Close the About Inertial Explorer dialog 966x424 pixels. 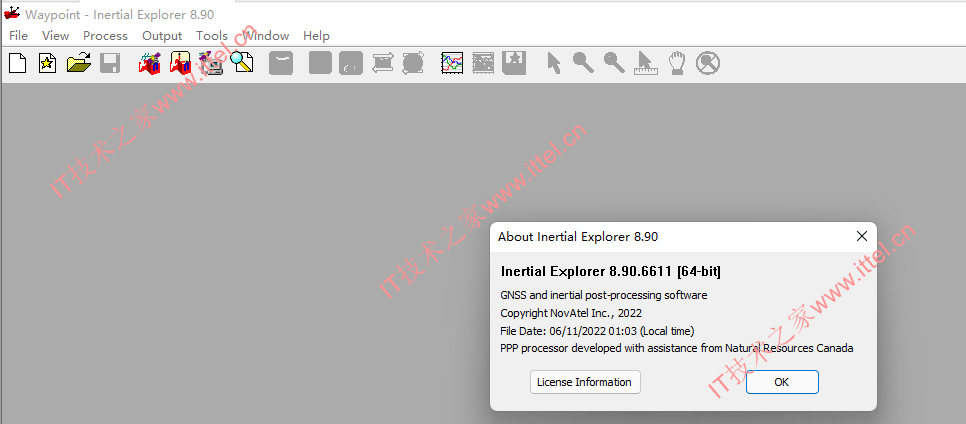pos(861,237)
